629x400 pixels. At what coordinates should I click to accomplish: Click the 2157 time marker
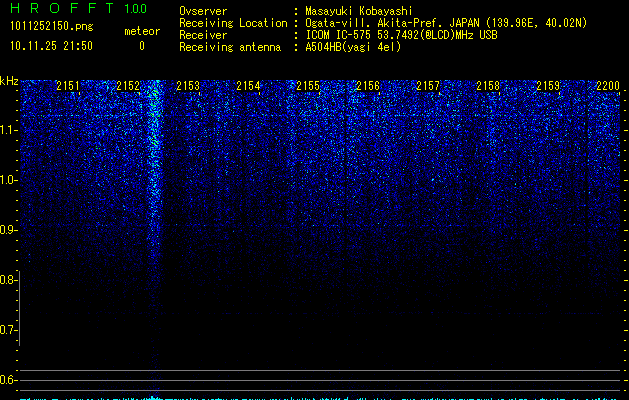(x=428, y=86)
